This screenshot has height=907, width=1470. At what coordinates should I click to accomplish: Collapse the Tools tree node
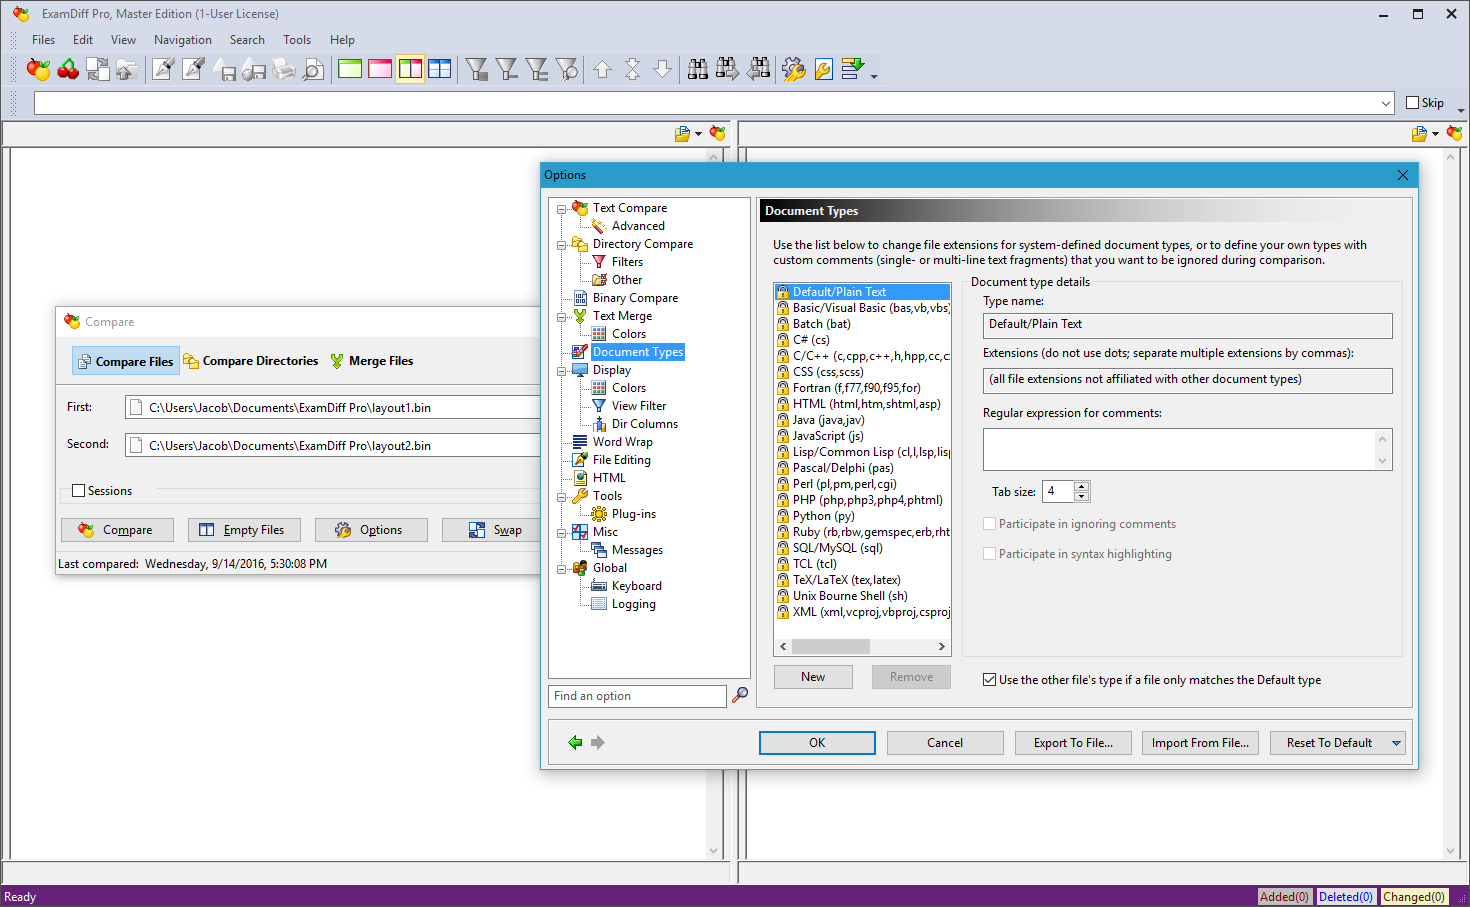562,497
